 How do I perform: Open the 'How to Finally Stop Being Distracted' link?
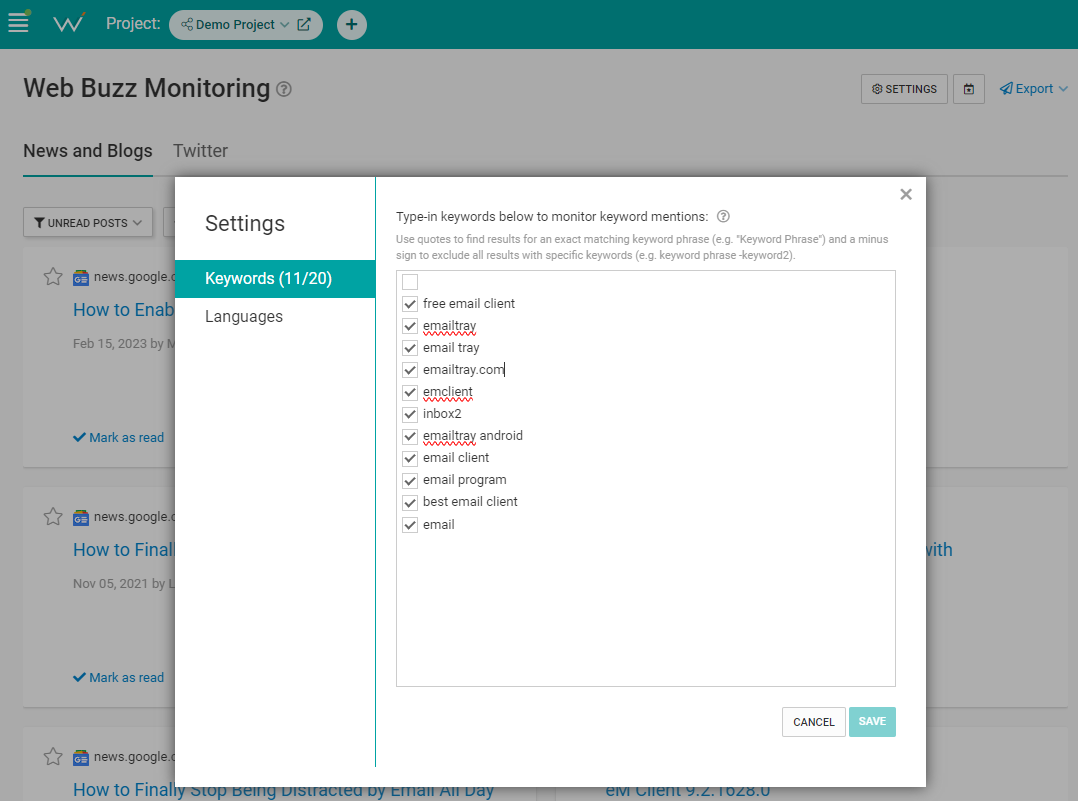coord(283,790)
